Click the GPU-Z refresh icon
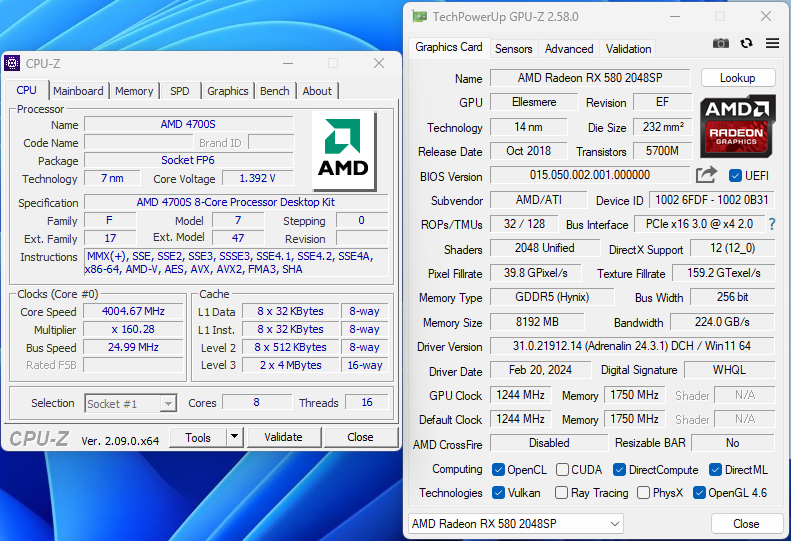Image resolution: width=791 pixels, height=541 pixels. (x=747, y=43)
